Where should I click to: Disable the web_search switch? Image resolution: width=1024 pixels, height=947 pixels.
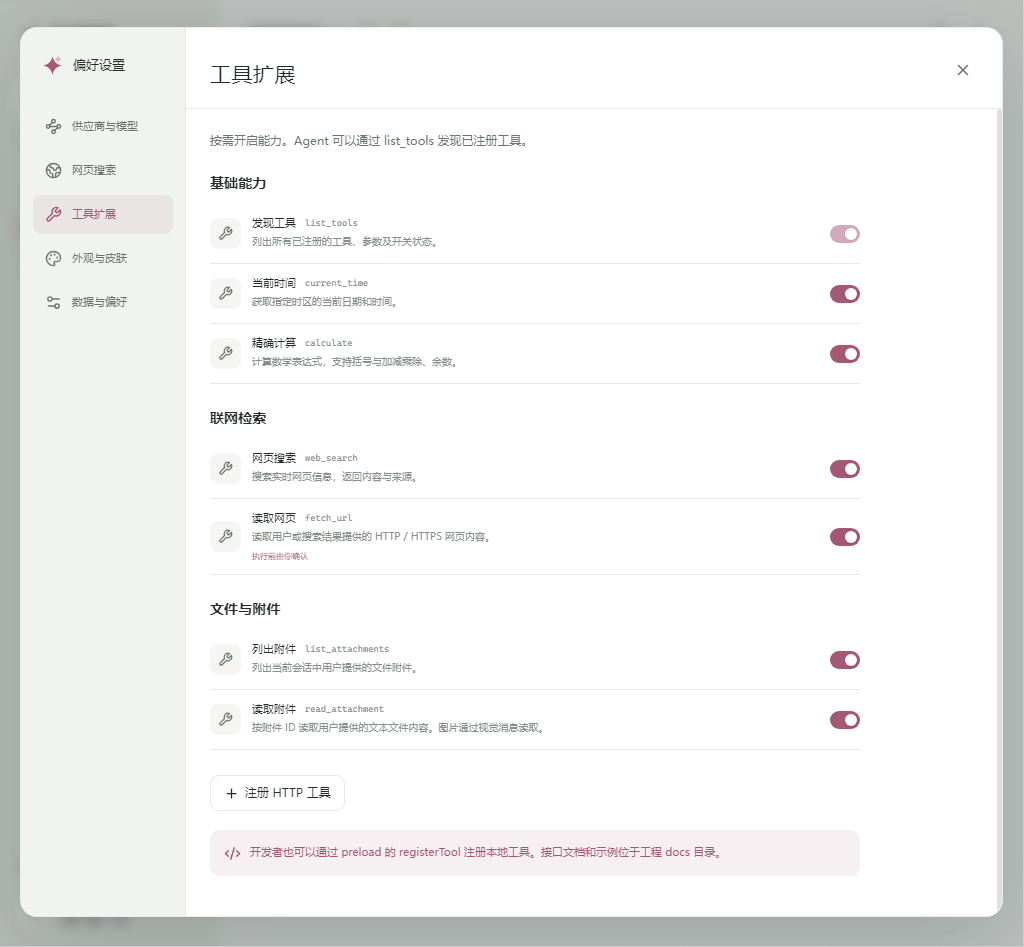[x=844, y=469]
